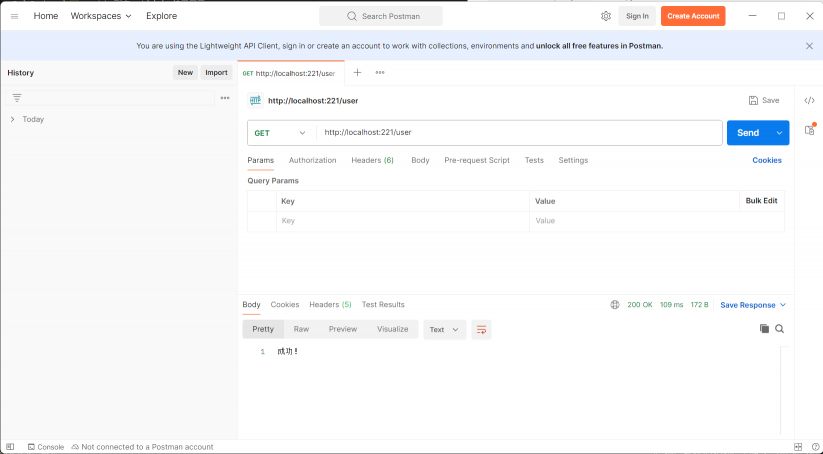Open the Postman settings gear
This screenshot has height=454, width=823.
point(606,16)
